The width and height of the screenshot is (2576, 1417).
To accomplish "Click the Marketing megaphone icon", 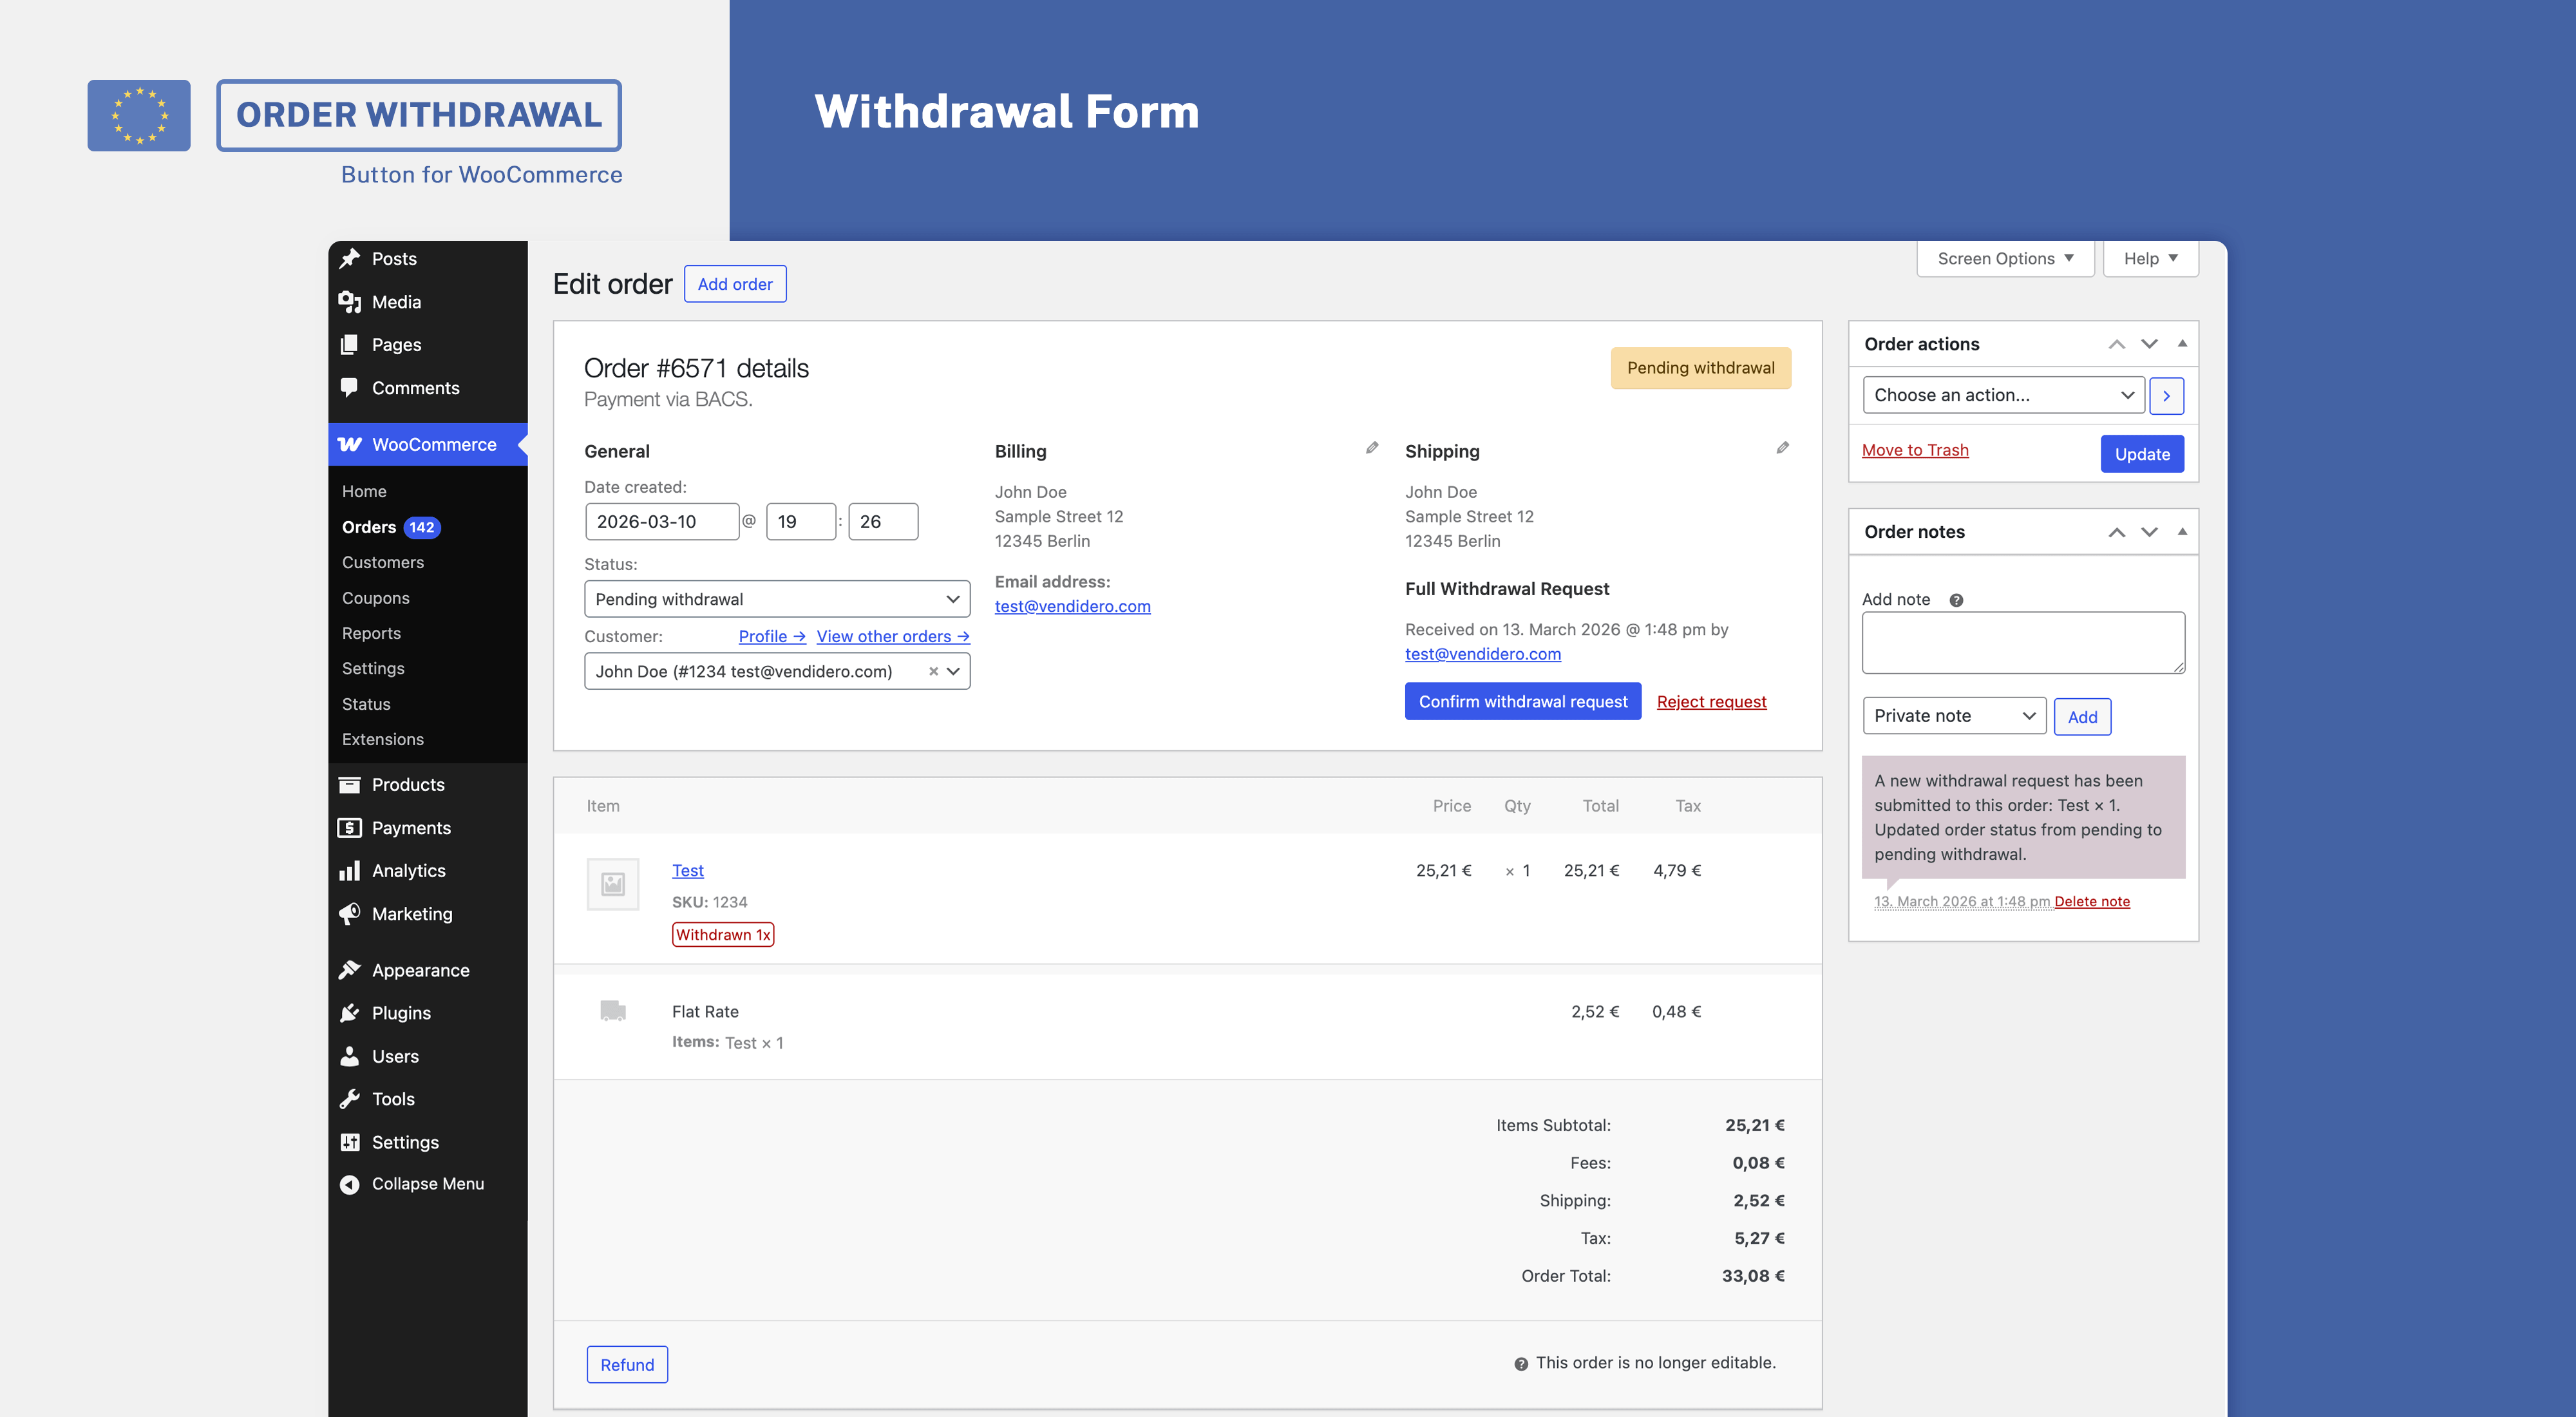I will coord(350,913).
